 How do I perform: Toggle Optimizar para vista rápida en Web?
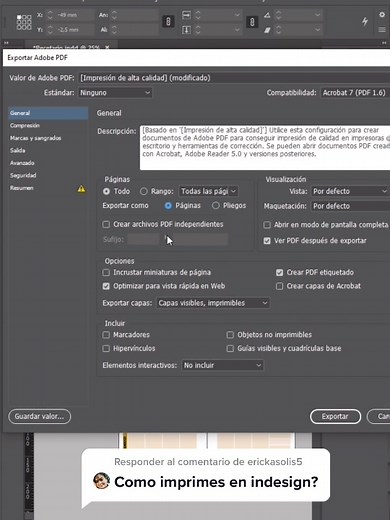pyautogui.click(x=106, y=286)
